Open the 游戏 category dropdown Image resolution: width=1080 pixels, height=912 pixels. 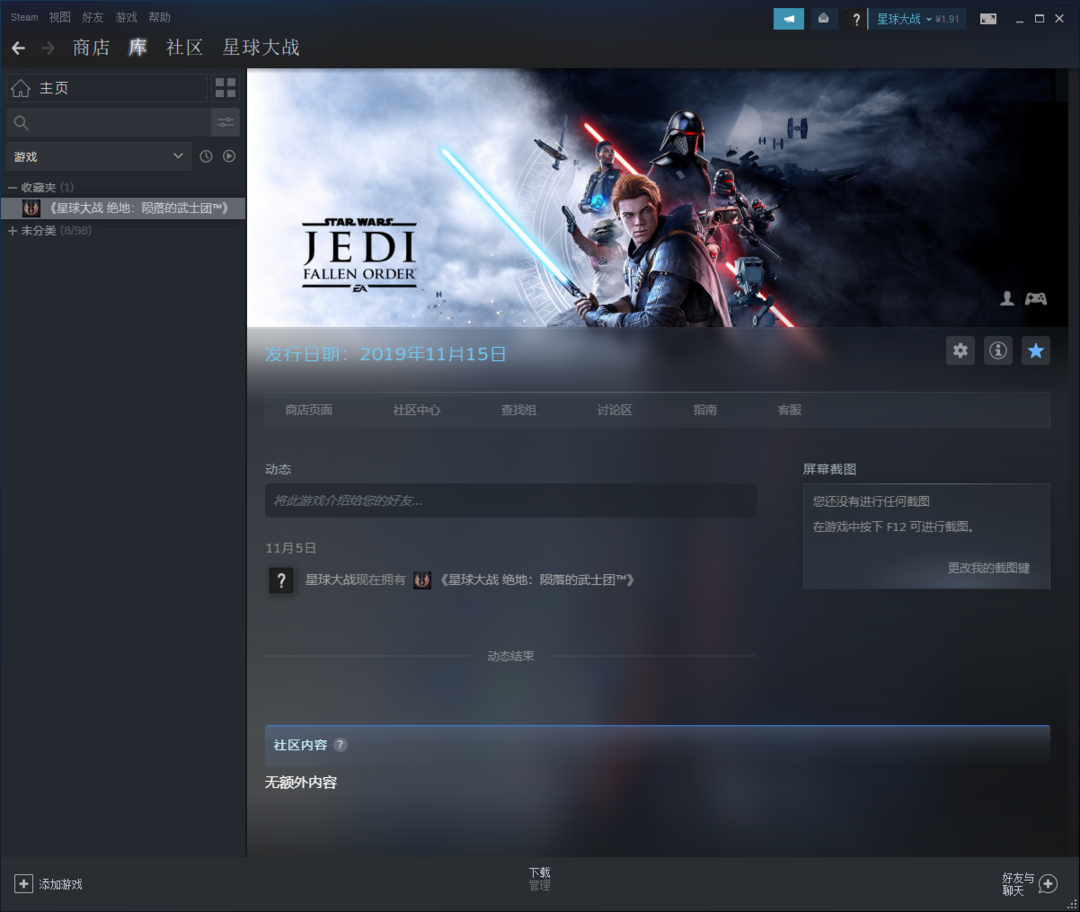pyautogui.click(x=98, y=156)
